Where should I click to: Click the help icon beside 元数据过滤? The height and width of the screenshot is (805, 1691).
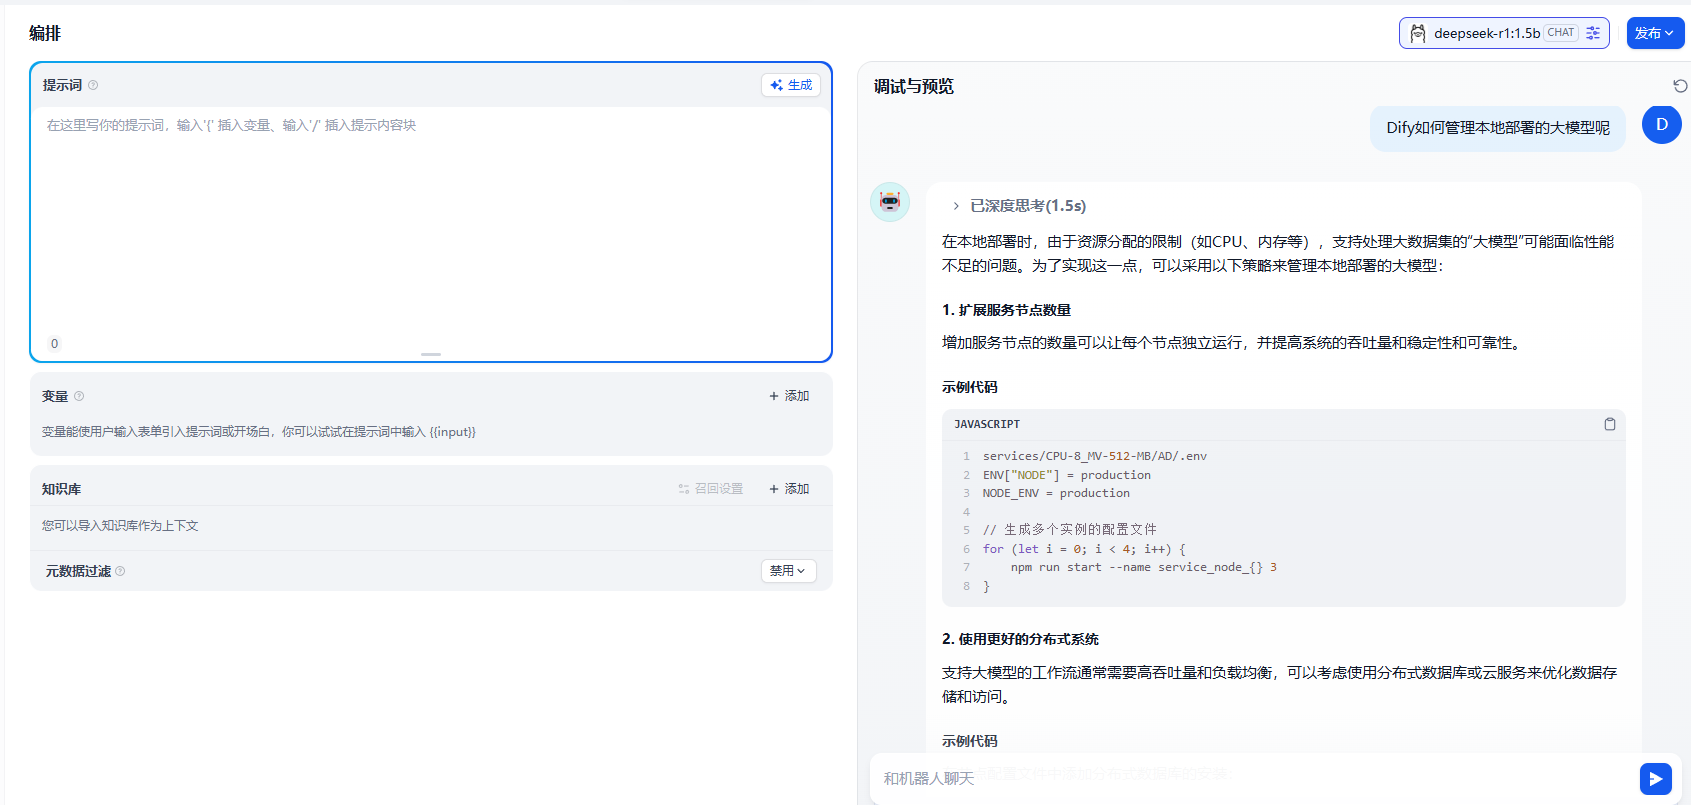tap(120, 571)
